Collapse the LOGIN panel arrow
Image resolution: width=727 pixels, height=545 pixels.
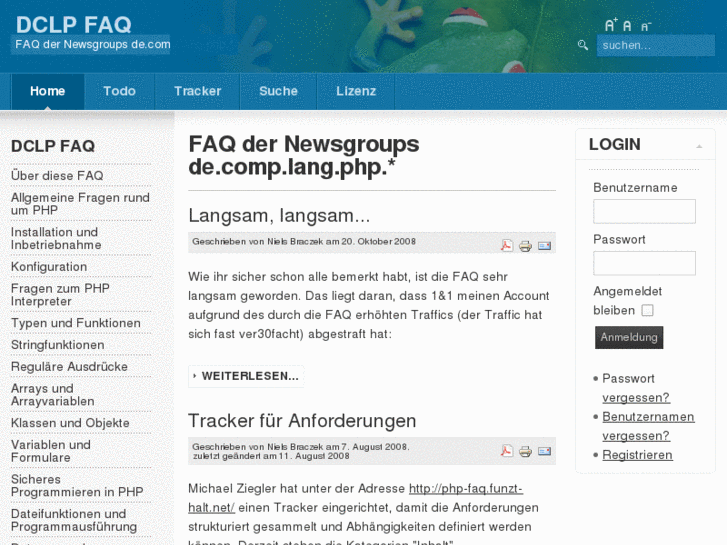699,146
